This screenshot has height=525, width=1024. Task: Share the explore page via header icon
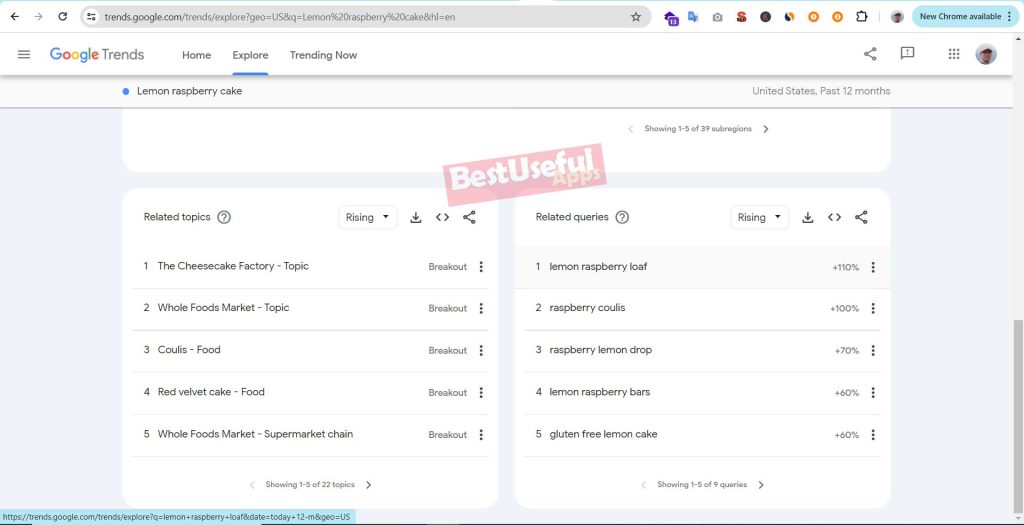point(870,54)
